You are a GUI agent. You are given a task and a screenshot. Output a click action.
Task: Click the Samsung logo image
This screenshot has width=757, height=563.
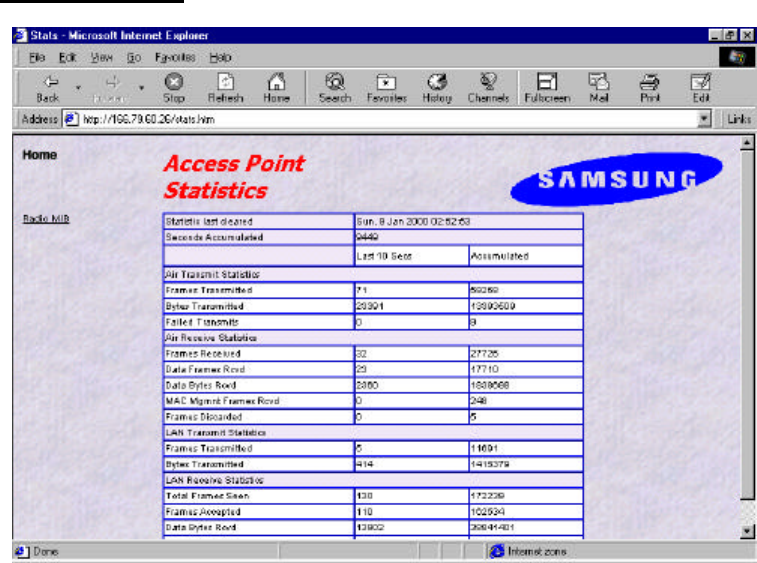617,179
